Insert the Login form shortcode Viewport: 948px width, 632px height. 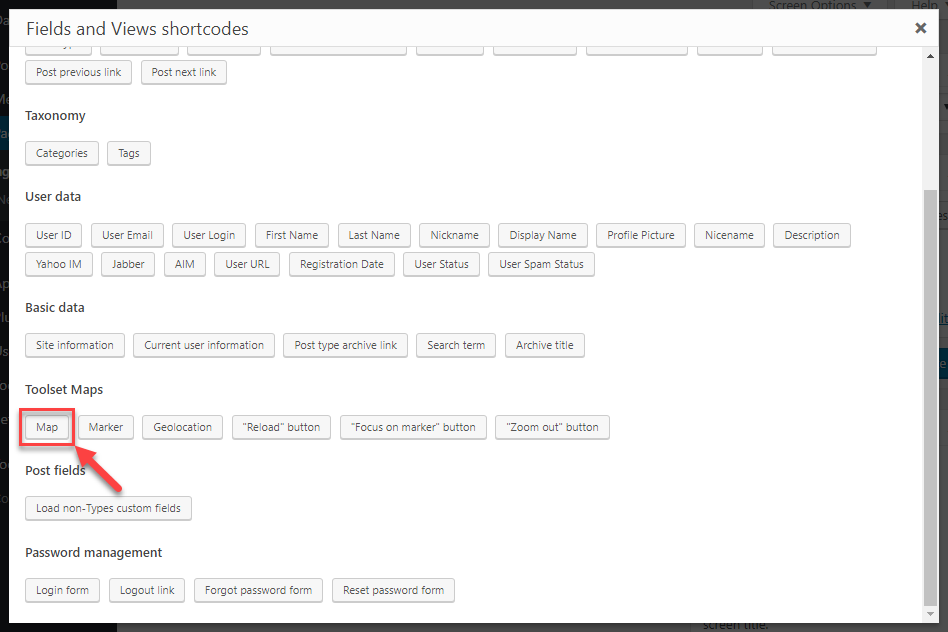[62, 590]
